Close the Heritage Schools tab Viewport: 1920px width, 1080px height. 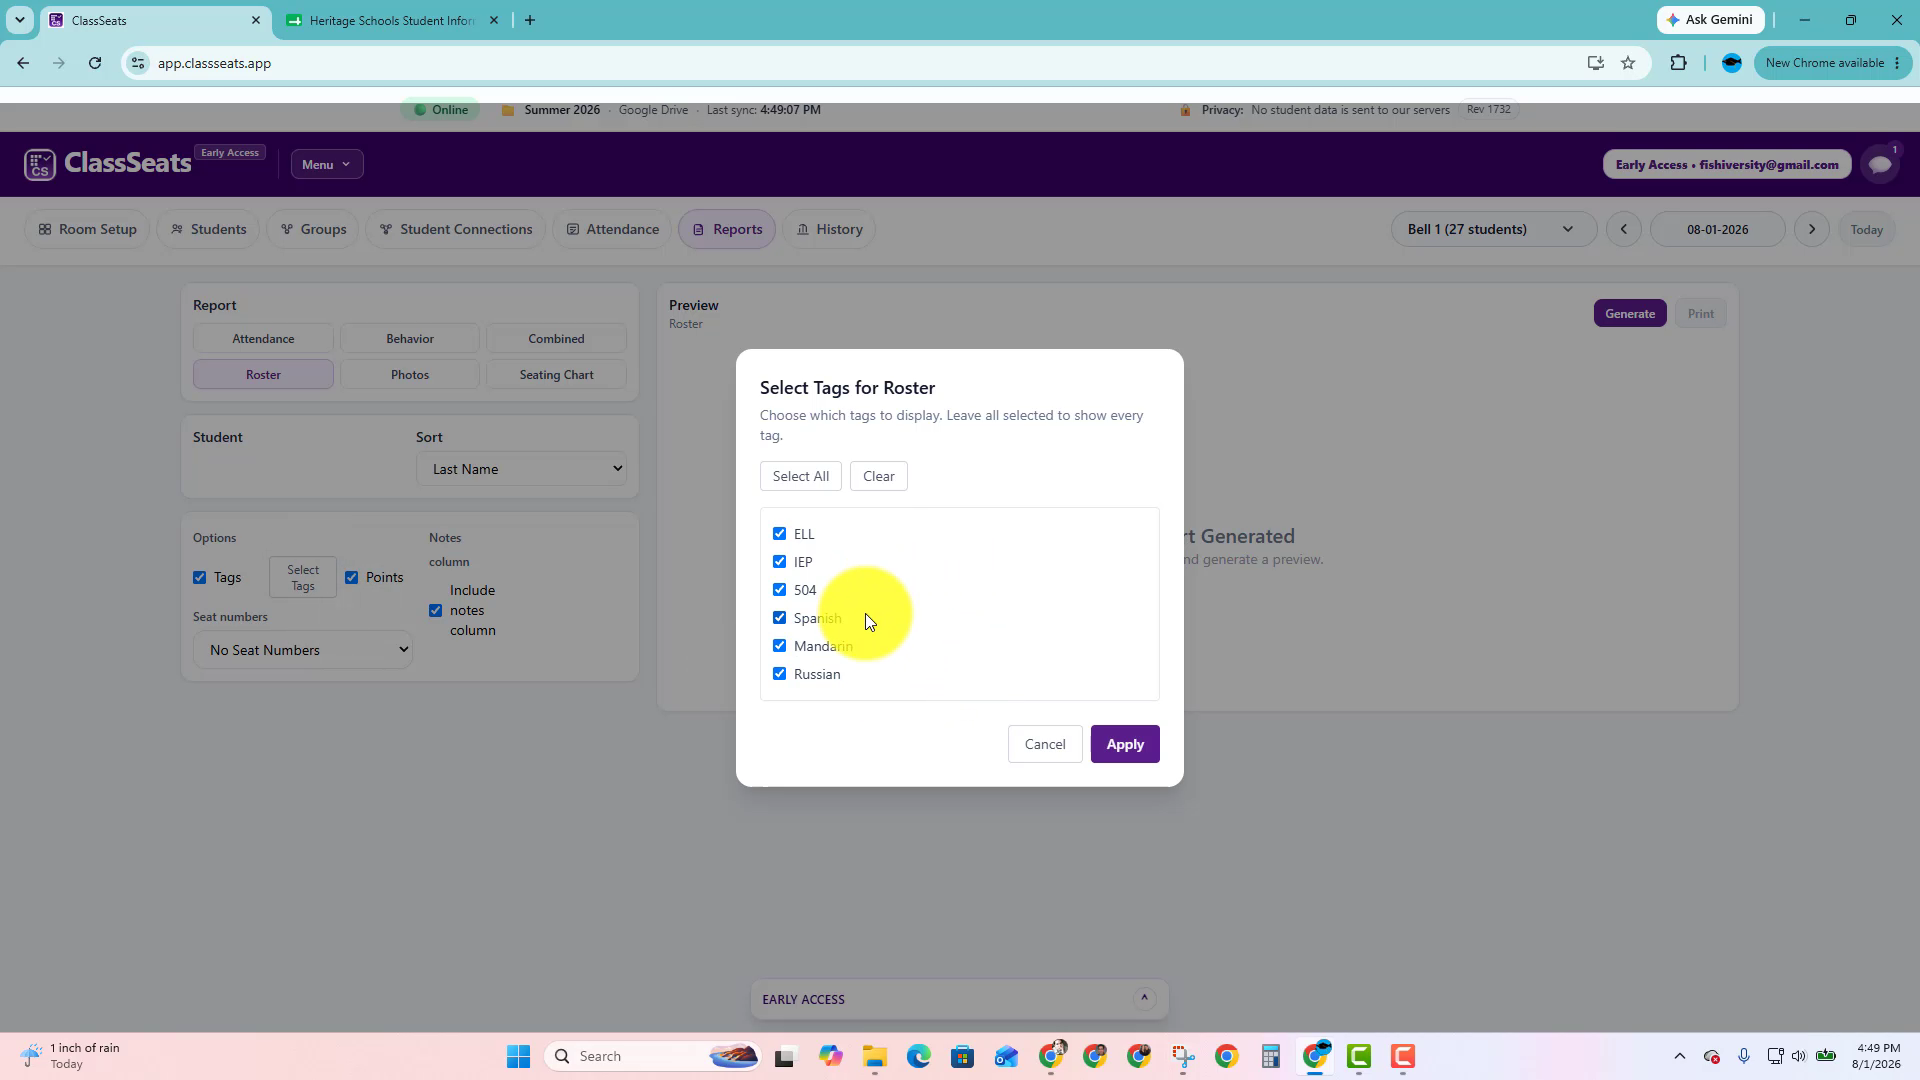click(x=494, y=20)
